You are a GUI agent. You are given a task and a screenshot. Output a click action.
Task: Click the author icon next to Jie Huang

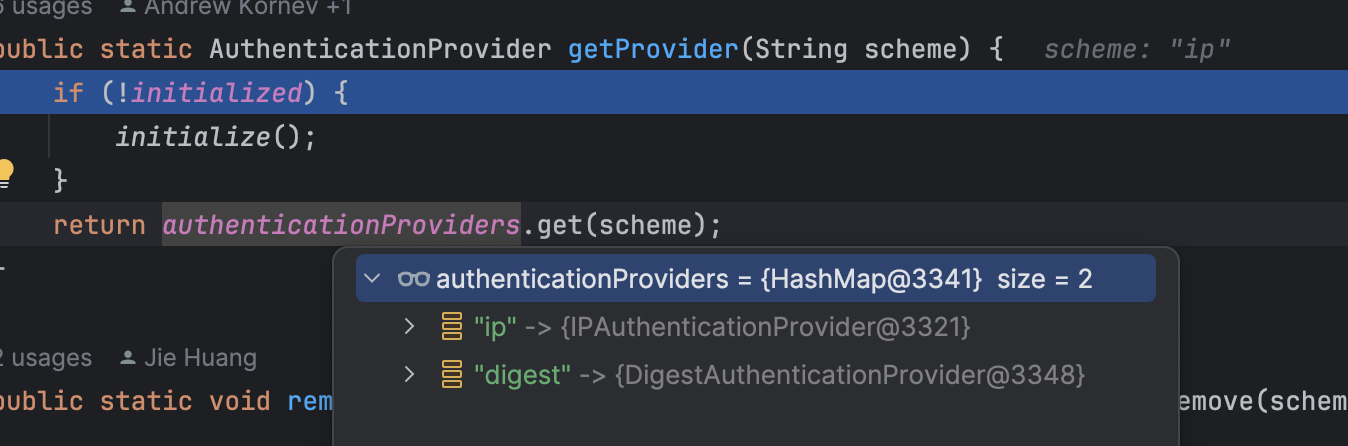(128, 358)
